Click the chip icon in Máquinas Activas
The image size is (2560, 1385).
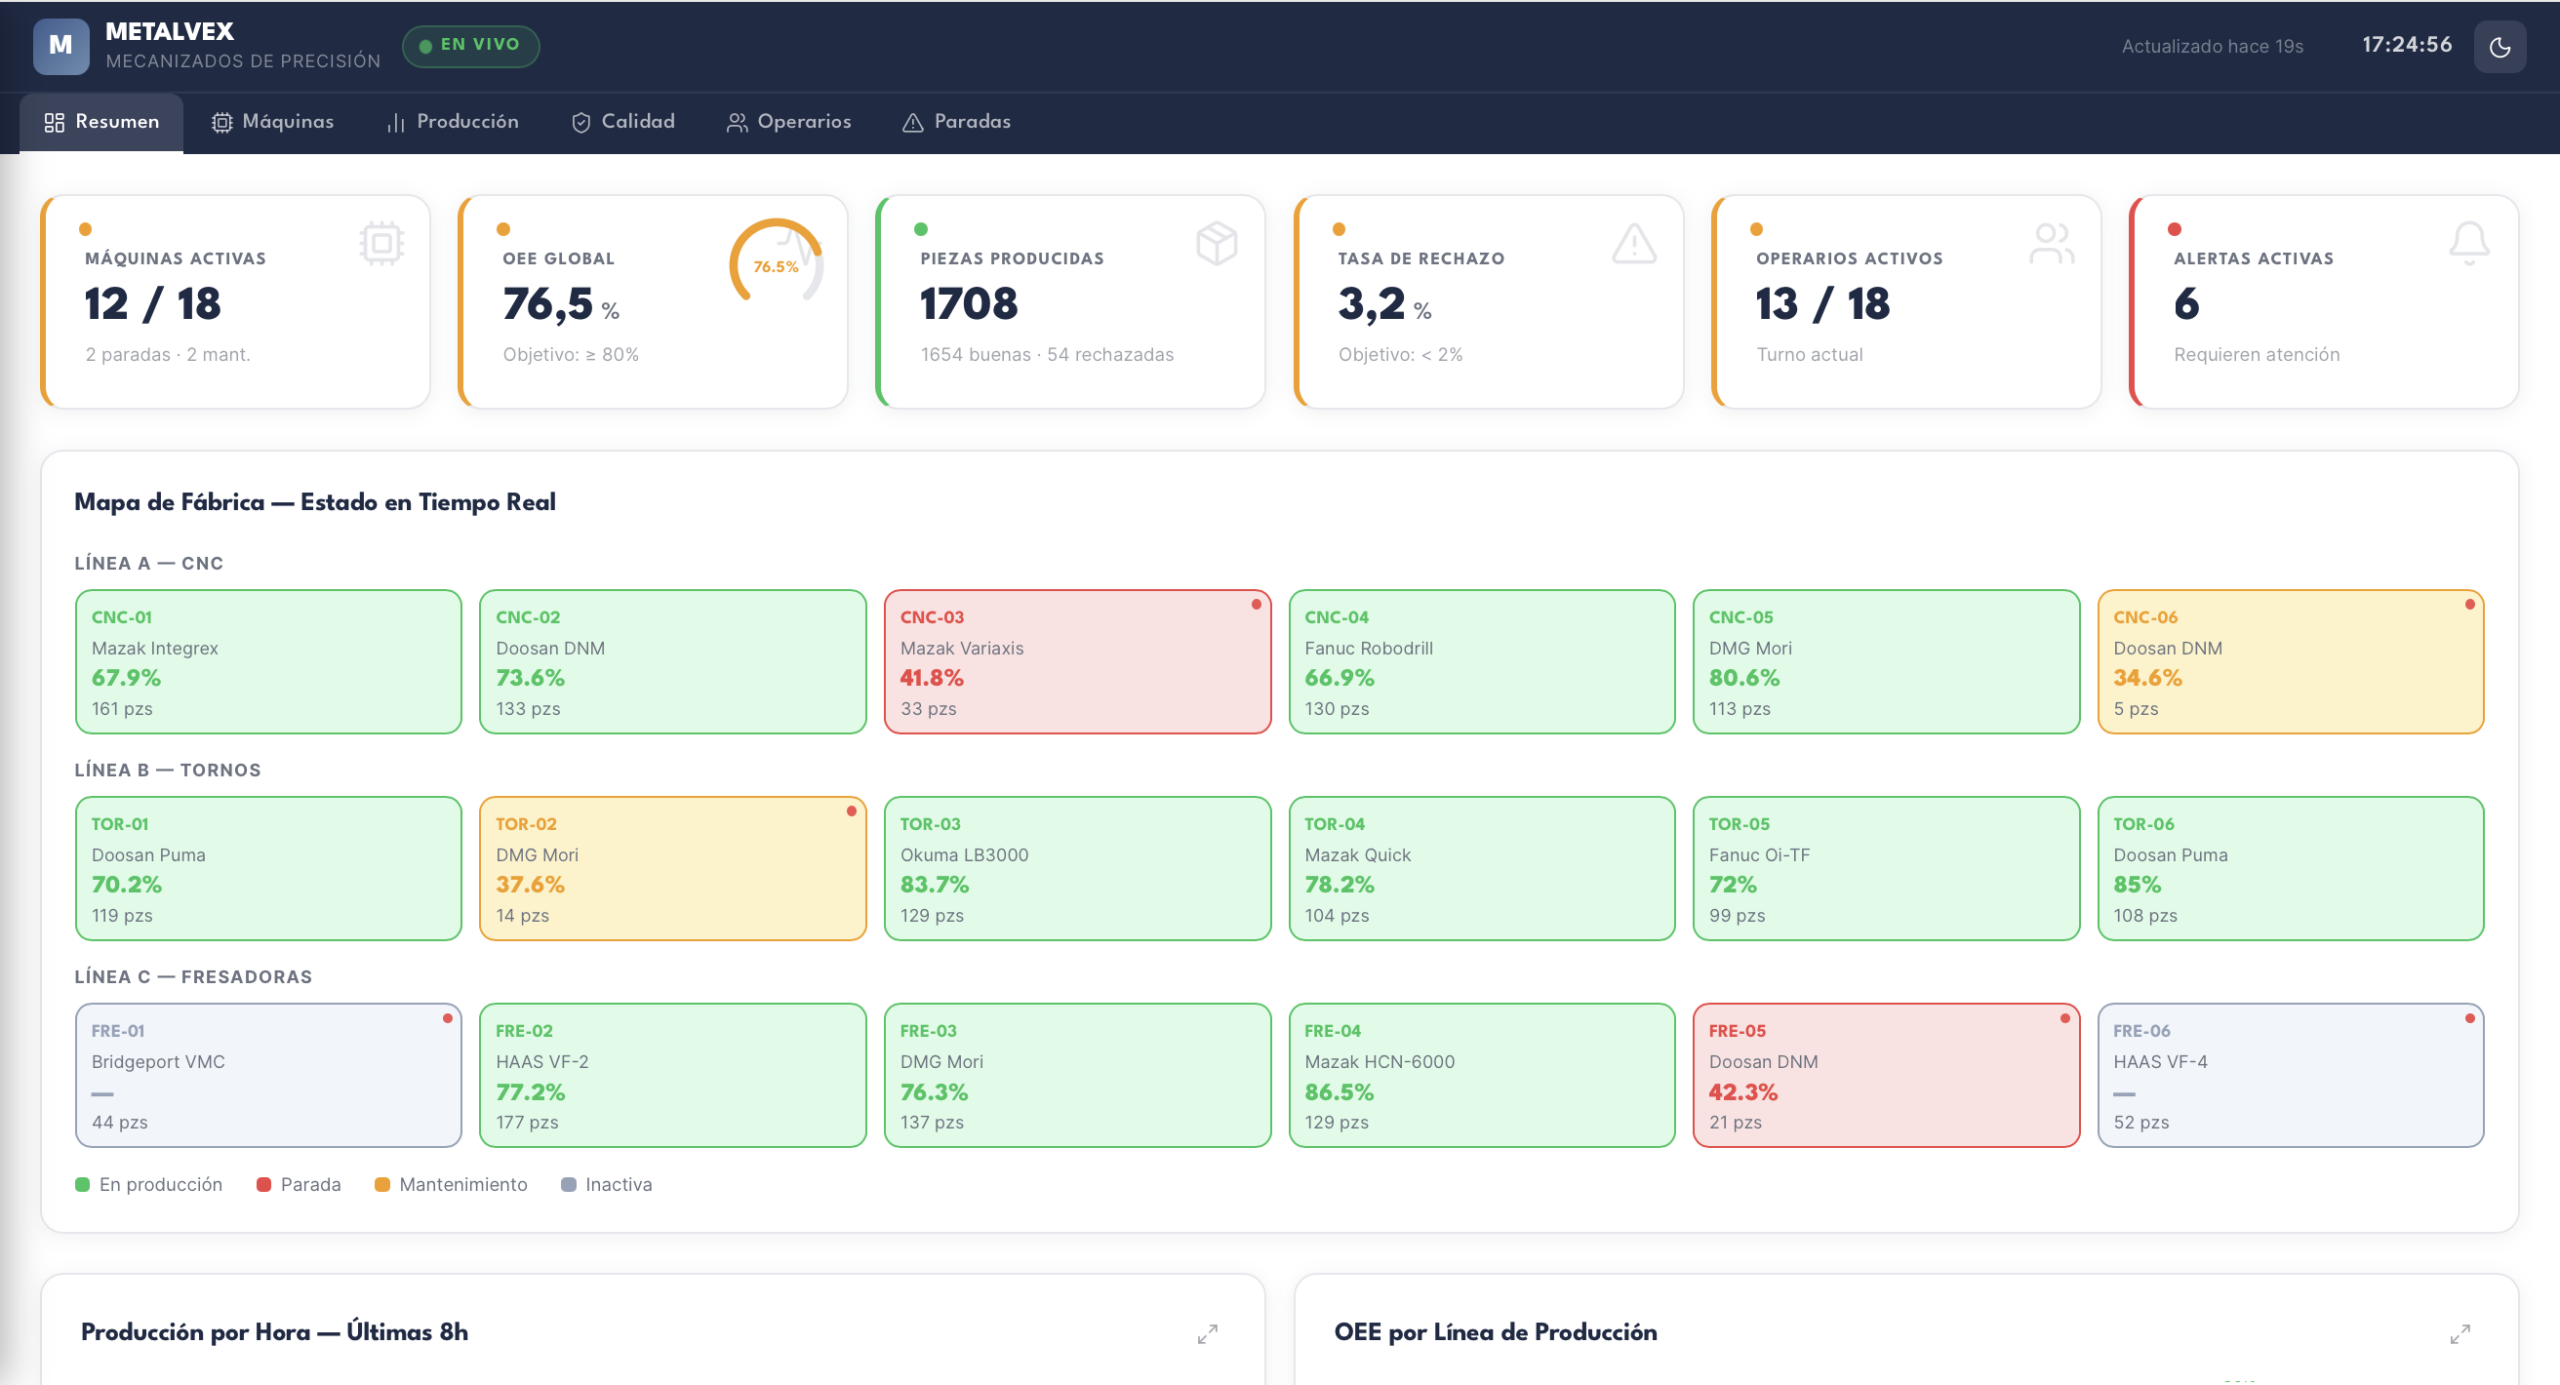(381, 243)
